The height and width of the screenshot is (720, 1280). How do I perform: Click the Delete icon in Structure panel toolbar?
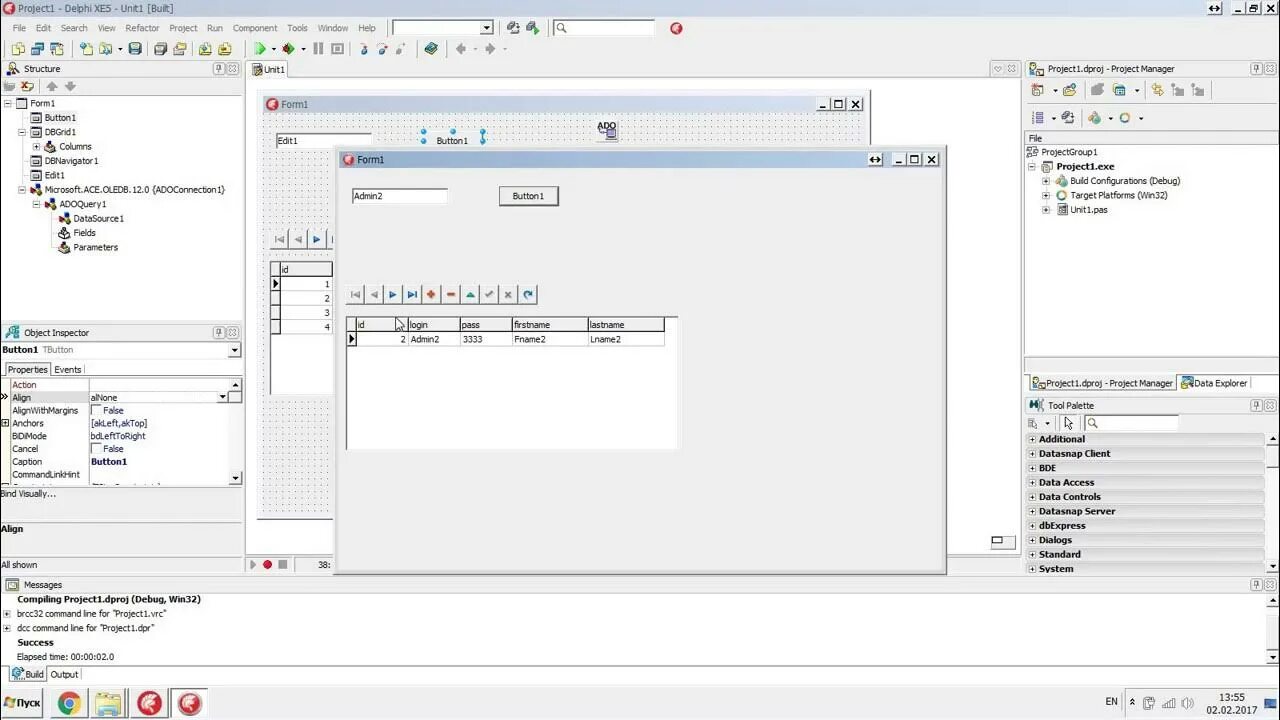pos(28,86)
